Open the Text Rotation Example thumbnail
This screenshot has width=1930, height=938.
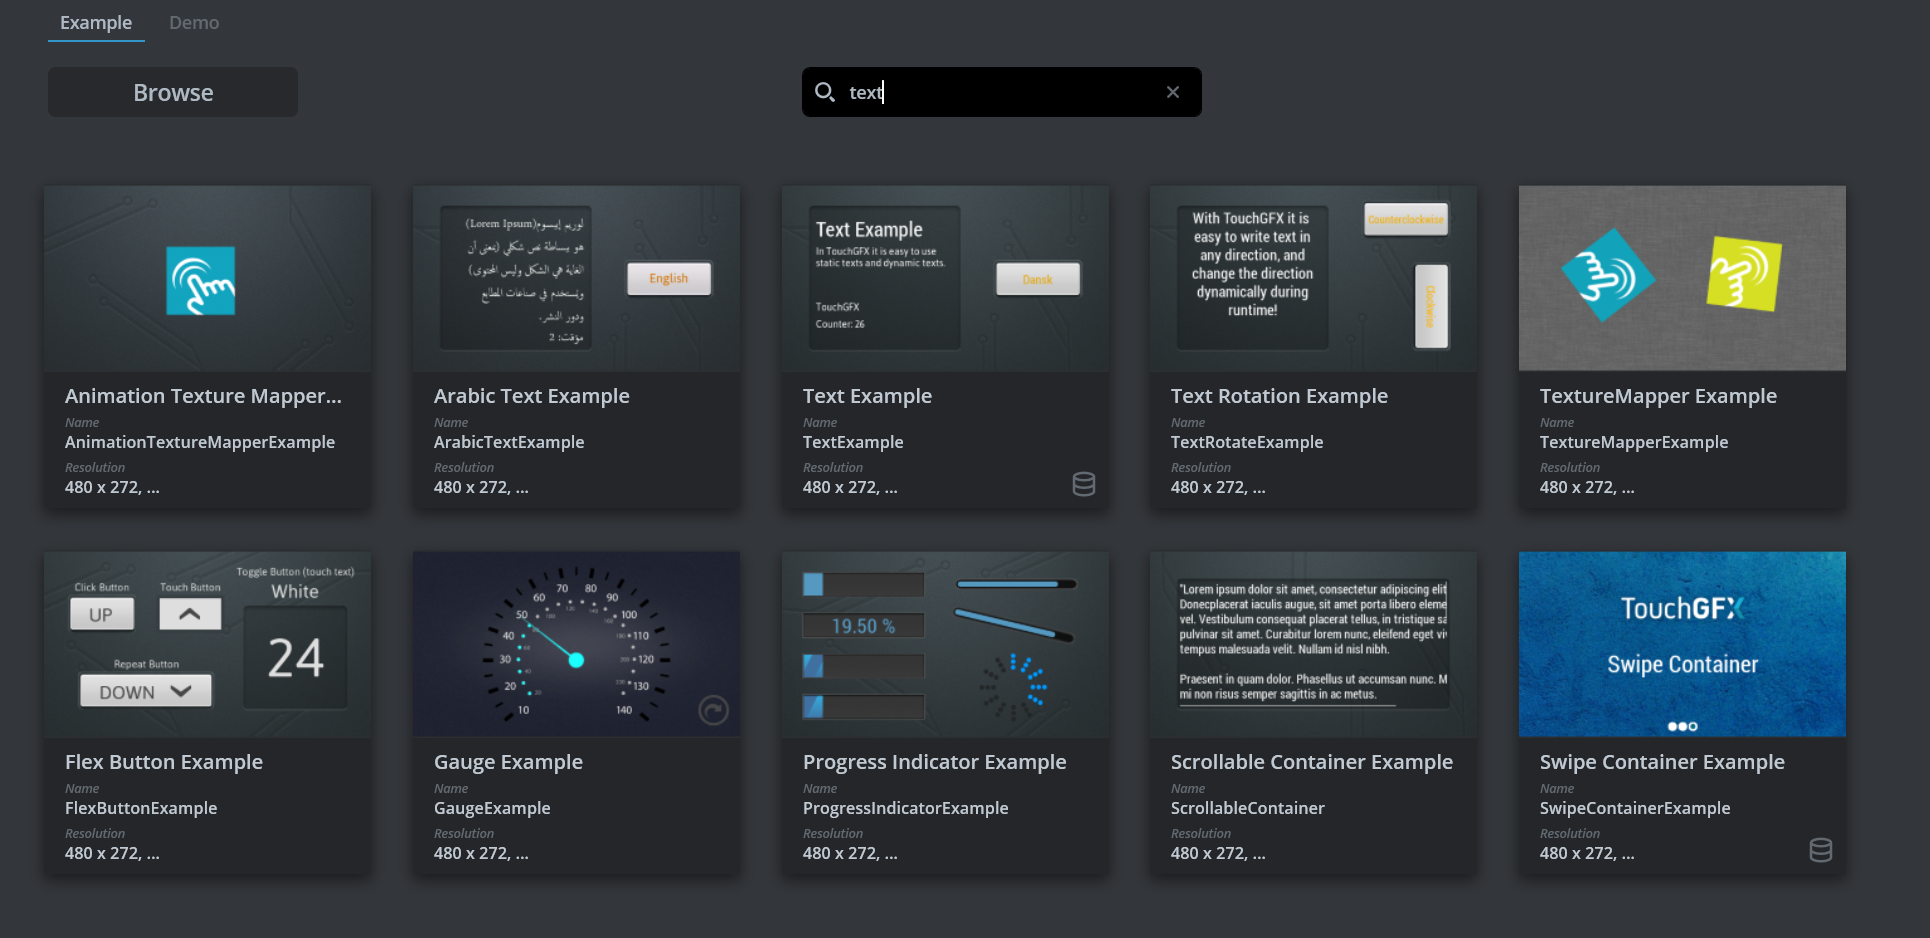tap(1313, 278)
